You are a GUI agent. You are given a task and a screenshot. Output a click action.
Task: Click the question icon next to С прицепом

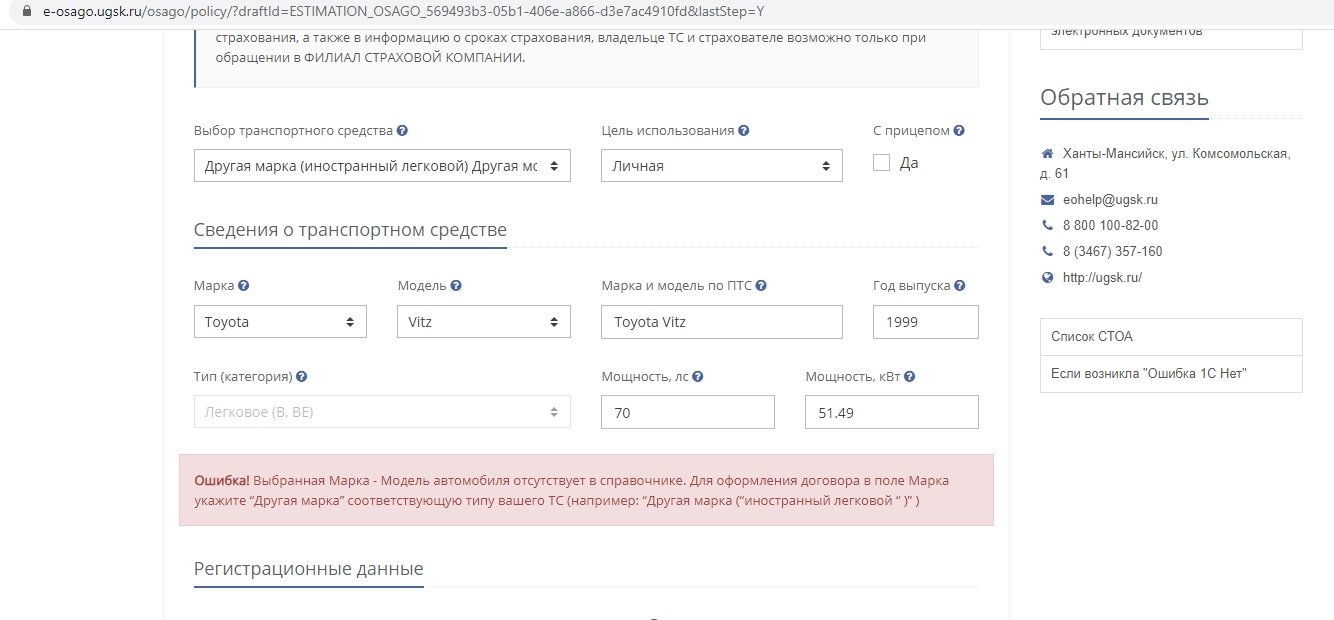tap(959, 131)
